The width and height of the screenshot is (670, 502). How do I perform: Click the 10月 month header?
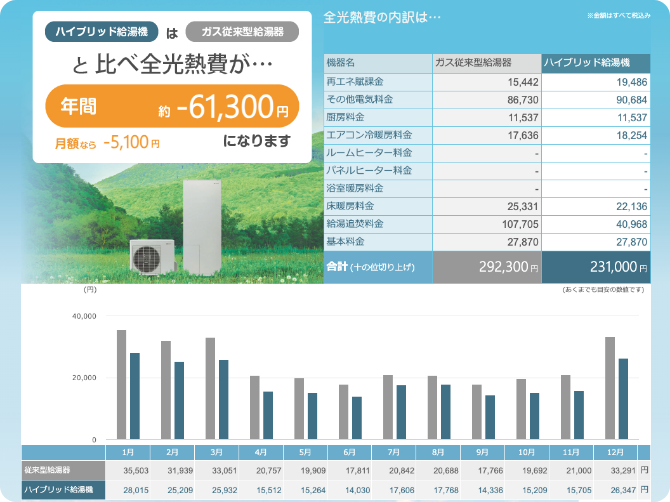pos(527,452)
